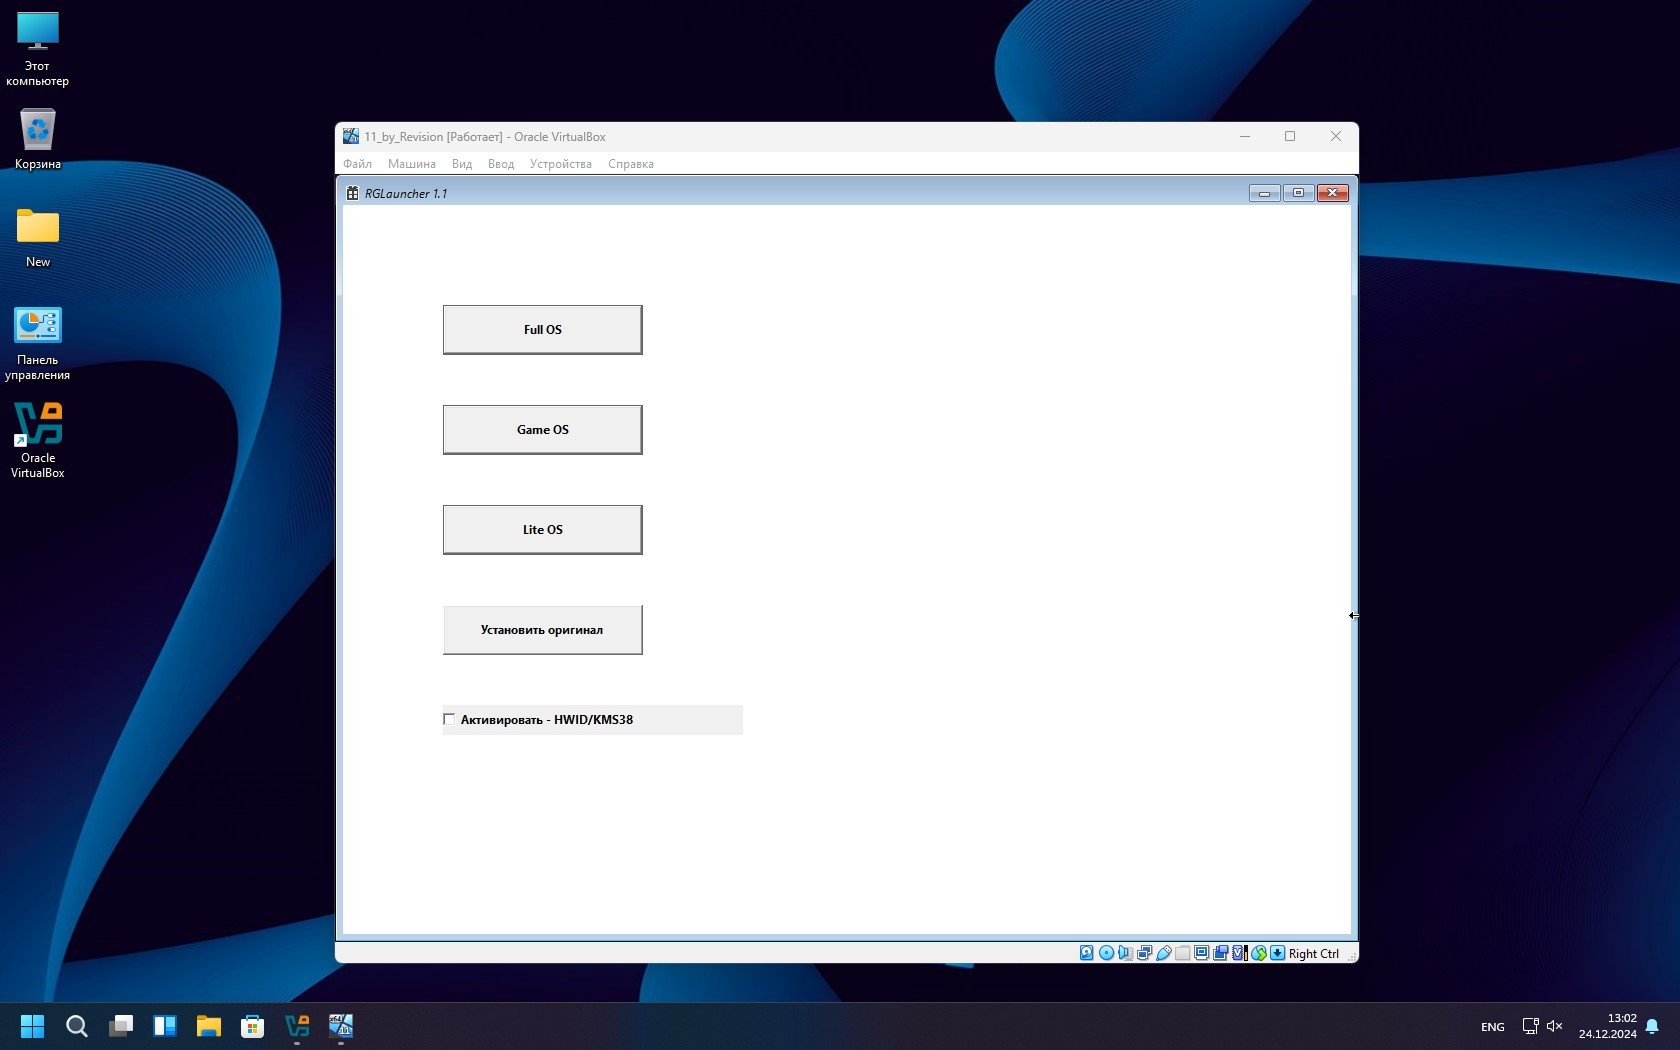Viewport: 1680px width, 1050px height.
Task: Click the volume muted tray icon
Action: 1554,1026
